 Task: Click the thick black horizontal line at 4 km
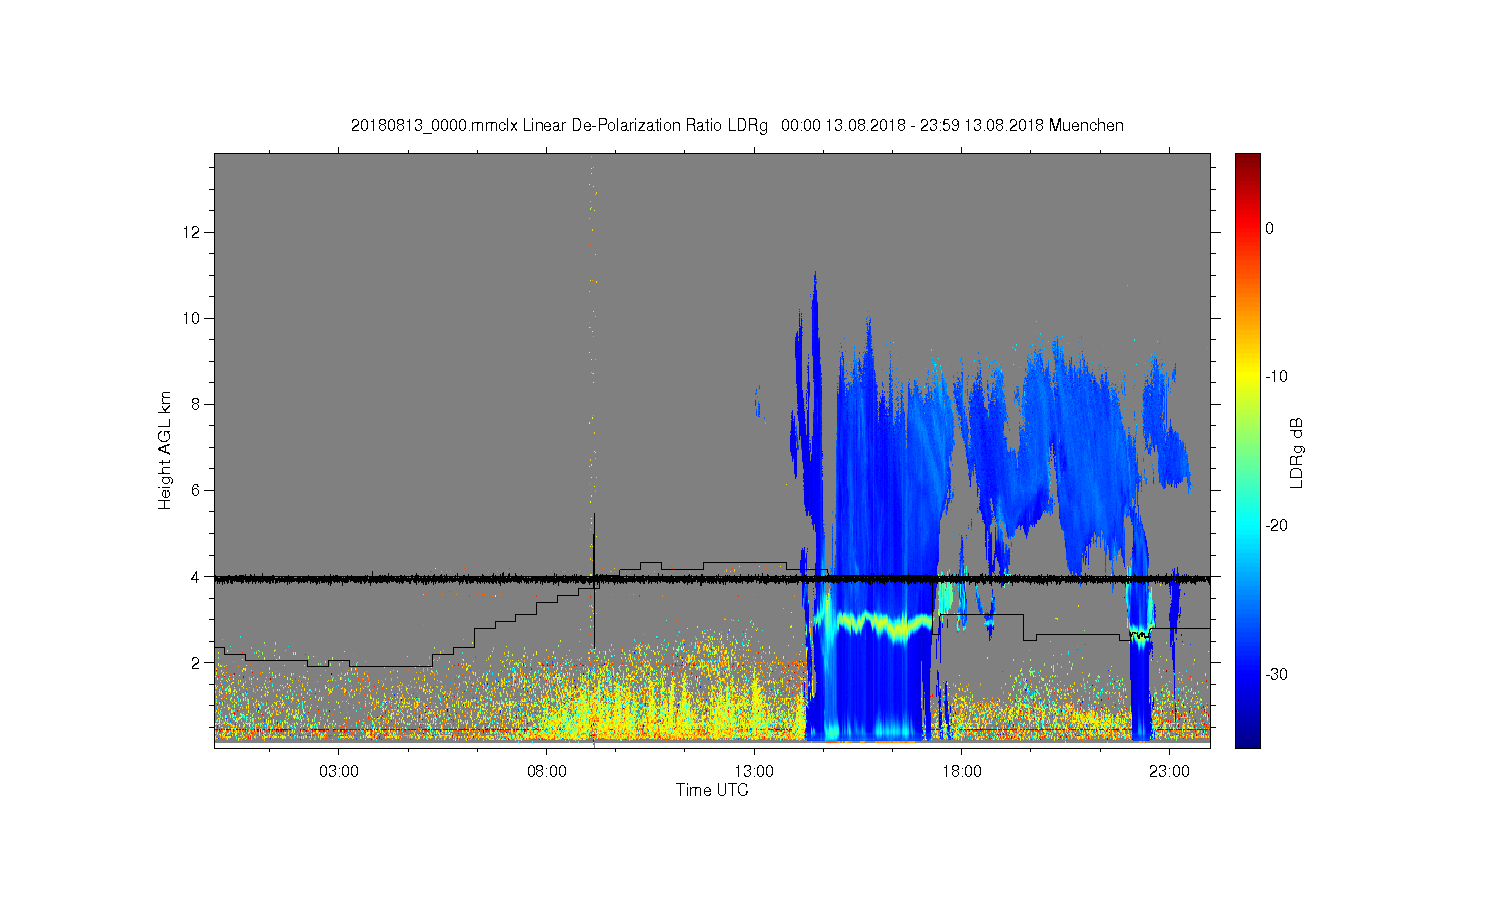712,578
